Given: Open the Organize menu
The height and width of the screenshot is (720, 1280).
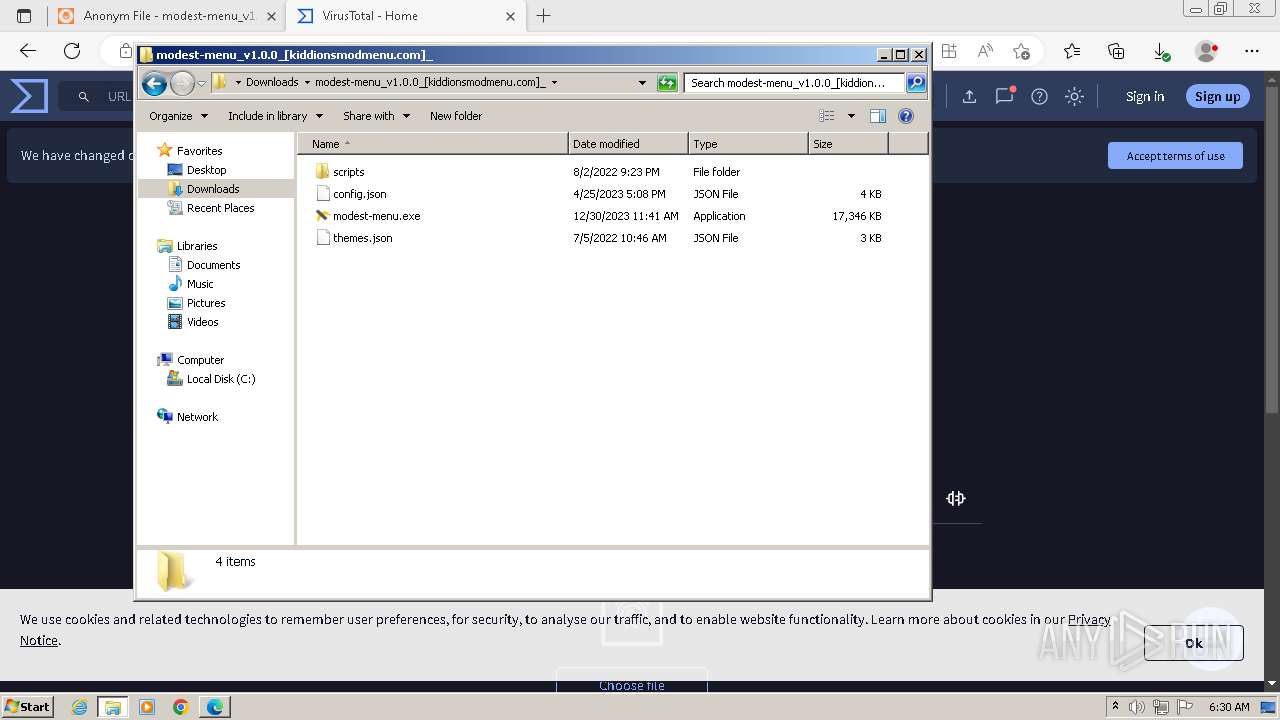Looking at the screenshot, I should [x=178, y=116].
